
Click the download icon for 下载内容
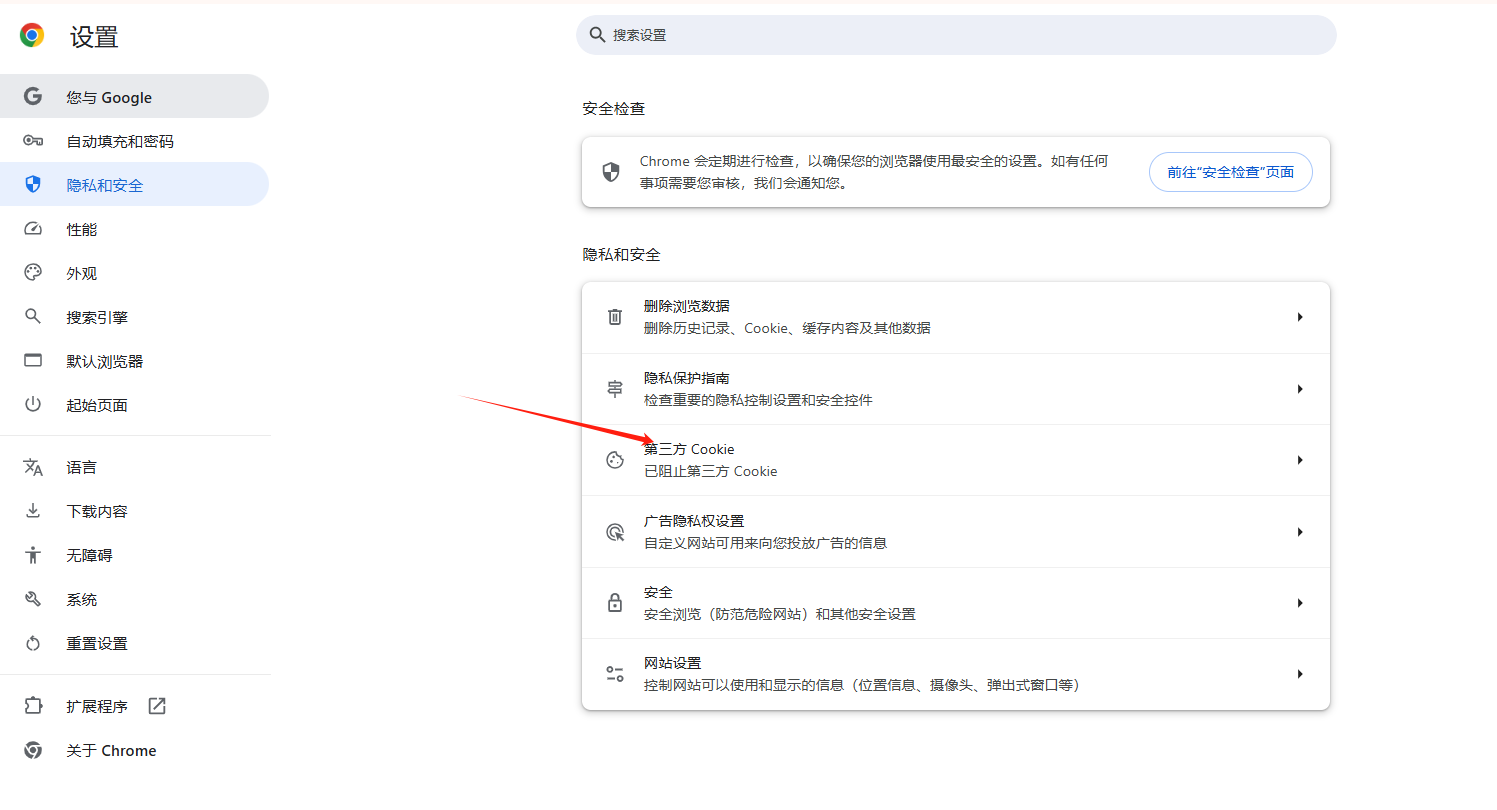(x=33, y=511)
